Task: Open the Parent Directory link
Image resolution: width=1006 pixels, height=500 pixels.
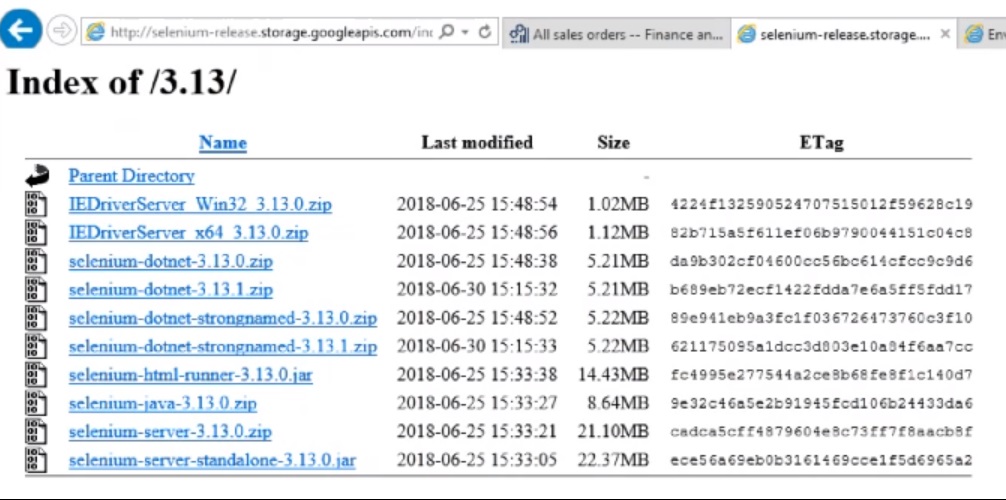Action: pos(132,176)
